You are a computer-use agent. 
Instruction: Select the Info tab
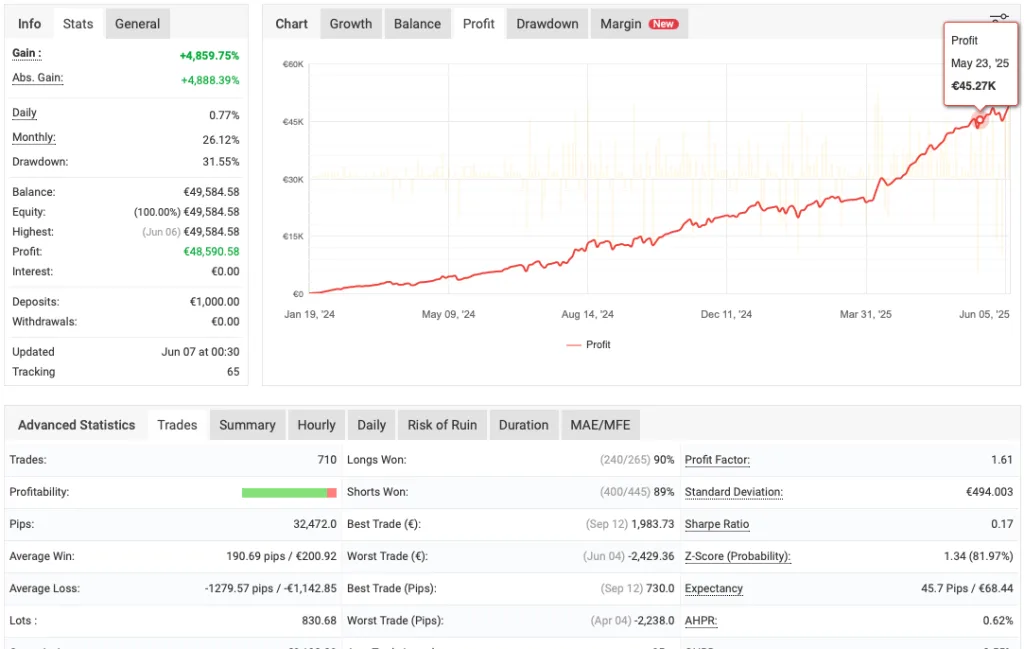[x=28, y=23]
